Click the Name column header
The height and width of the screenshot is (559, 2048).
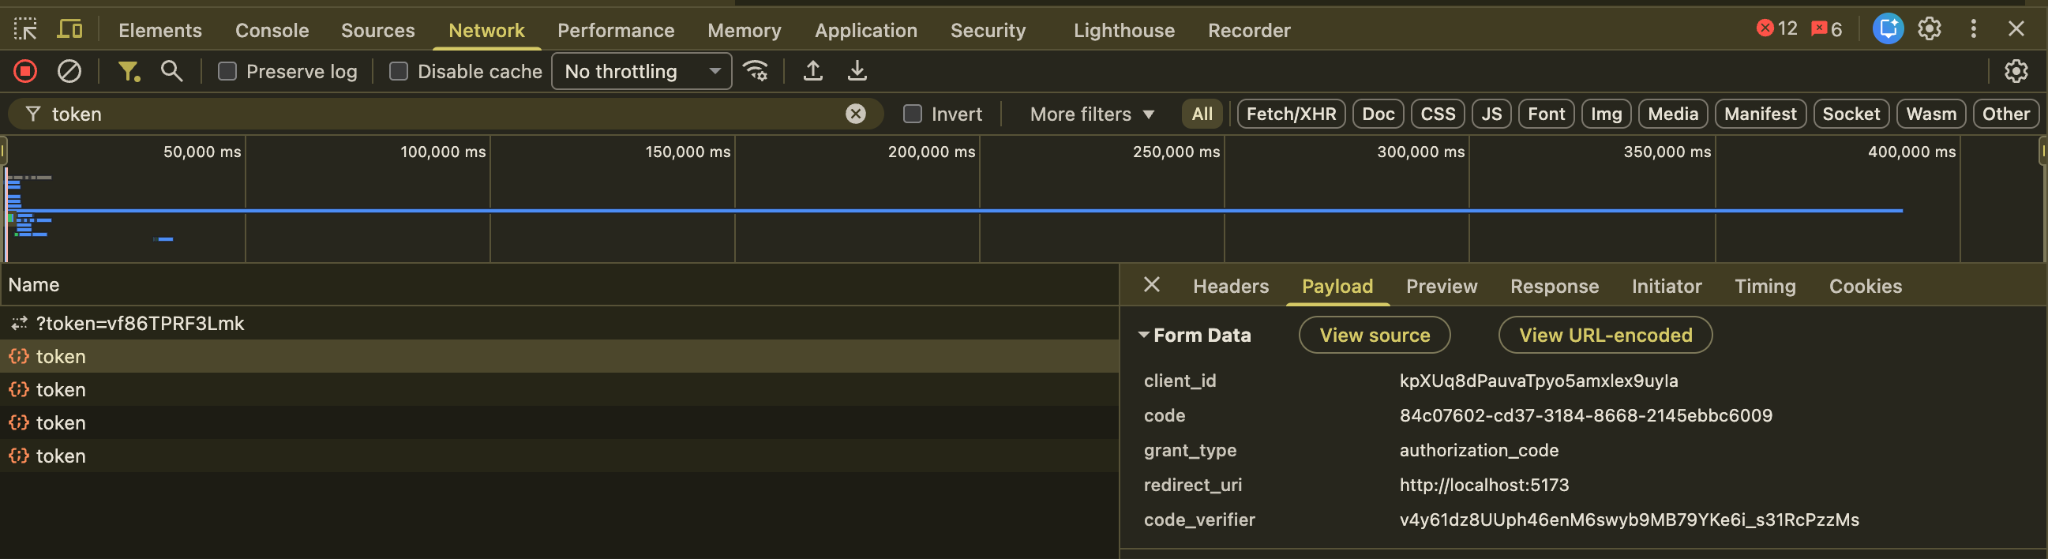point(559,285)
